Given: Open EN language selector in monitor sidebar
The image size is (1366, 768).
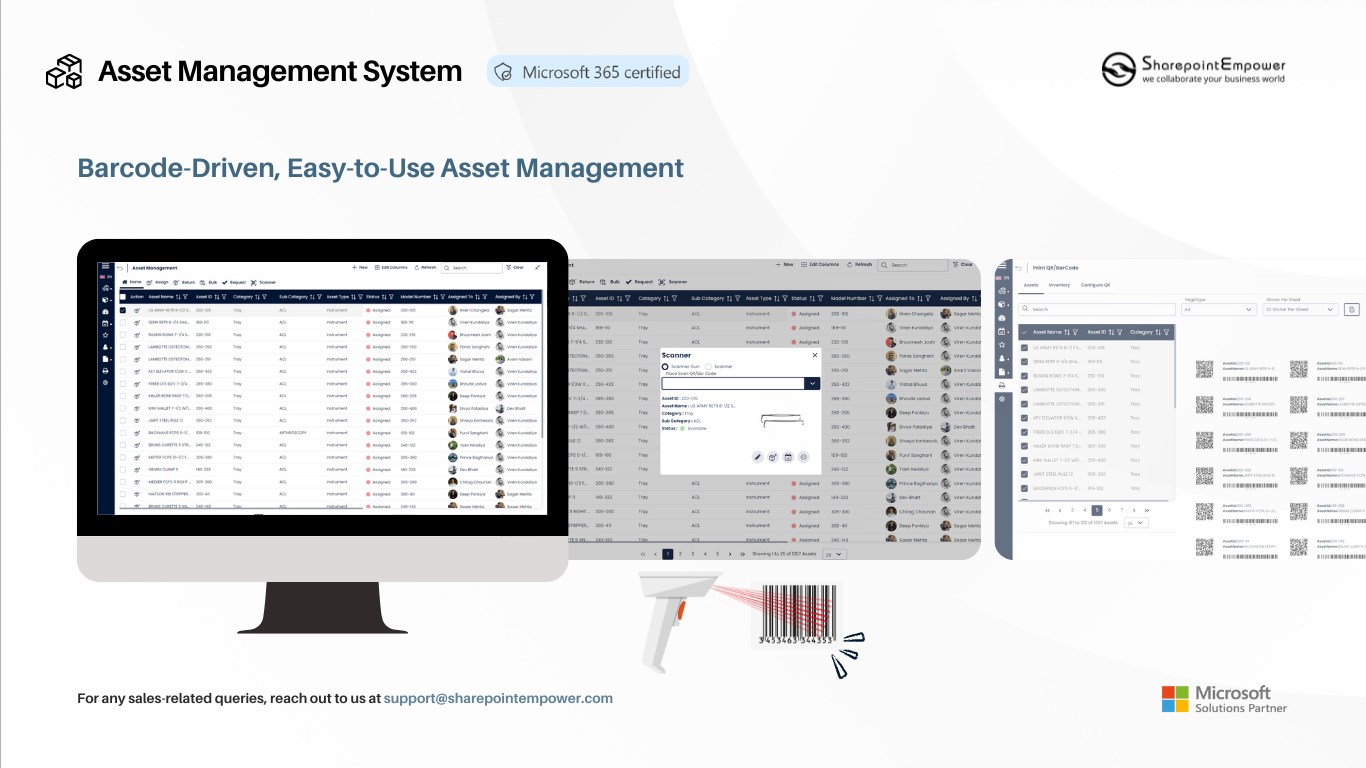Looking at the screenshot, I should click(x=105, y=277).
